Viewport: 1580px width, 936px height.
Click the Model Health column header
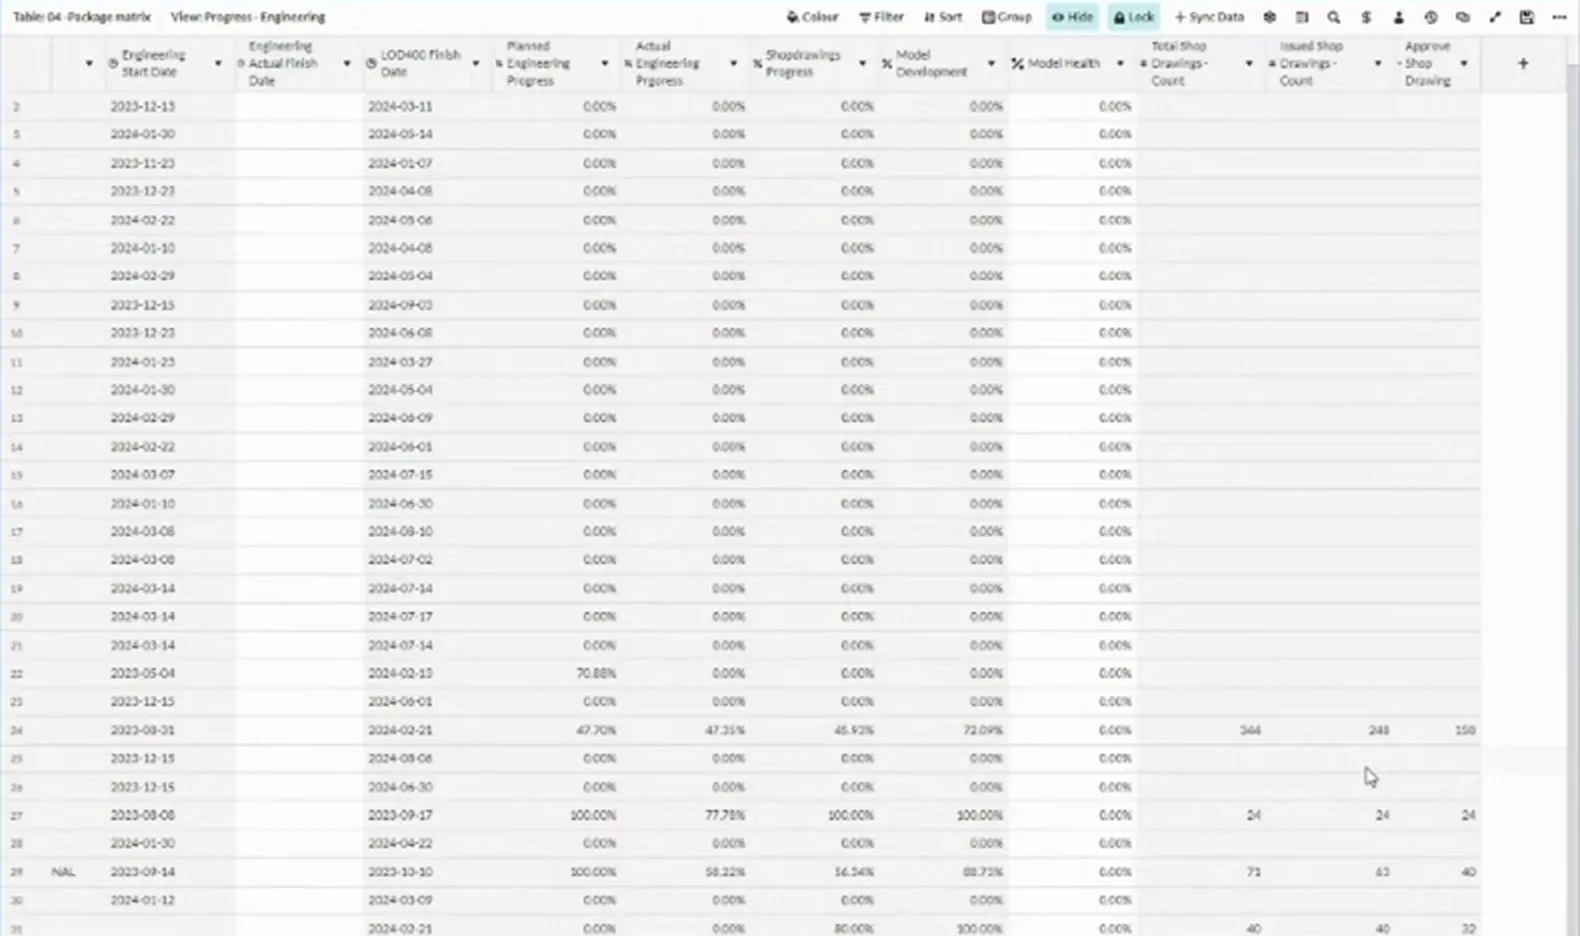pyautogui.click(x=1073, y=63)
